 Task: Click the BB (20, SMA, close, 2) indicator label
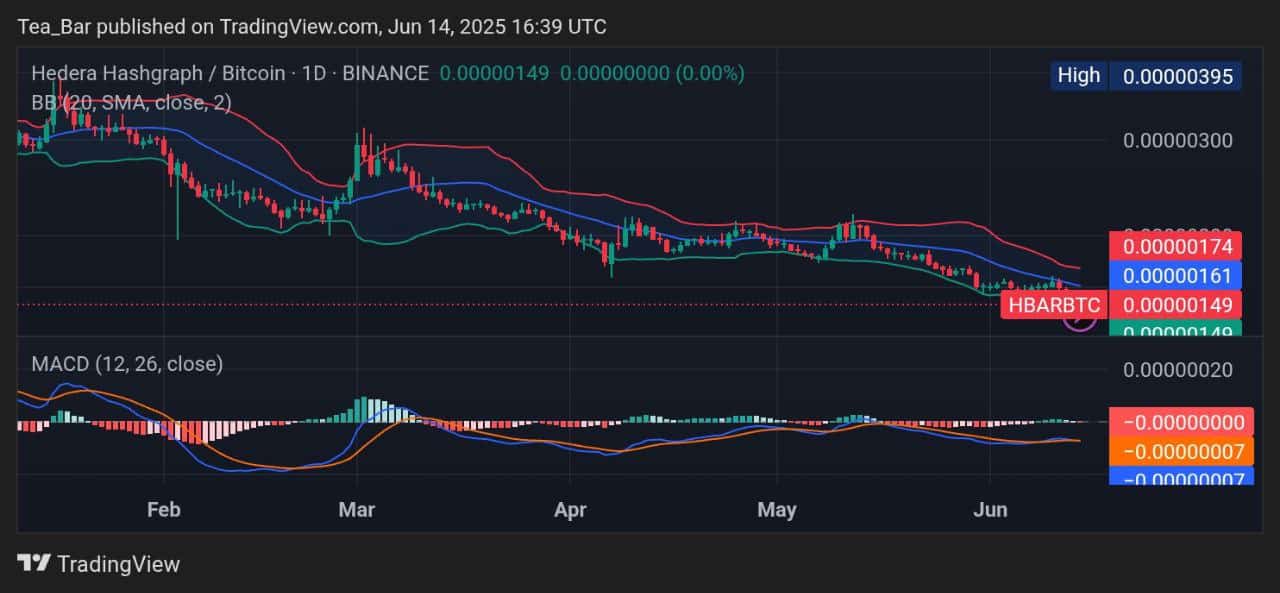129,102
